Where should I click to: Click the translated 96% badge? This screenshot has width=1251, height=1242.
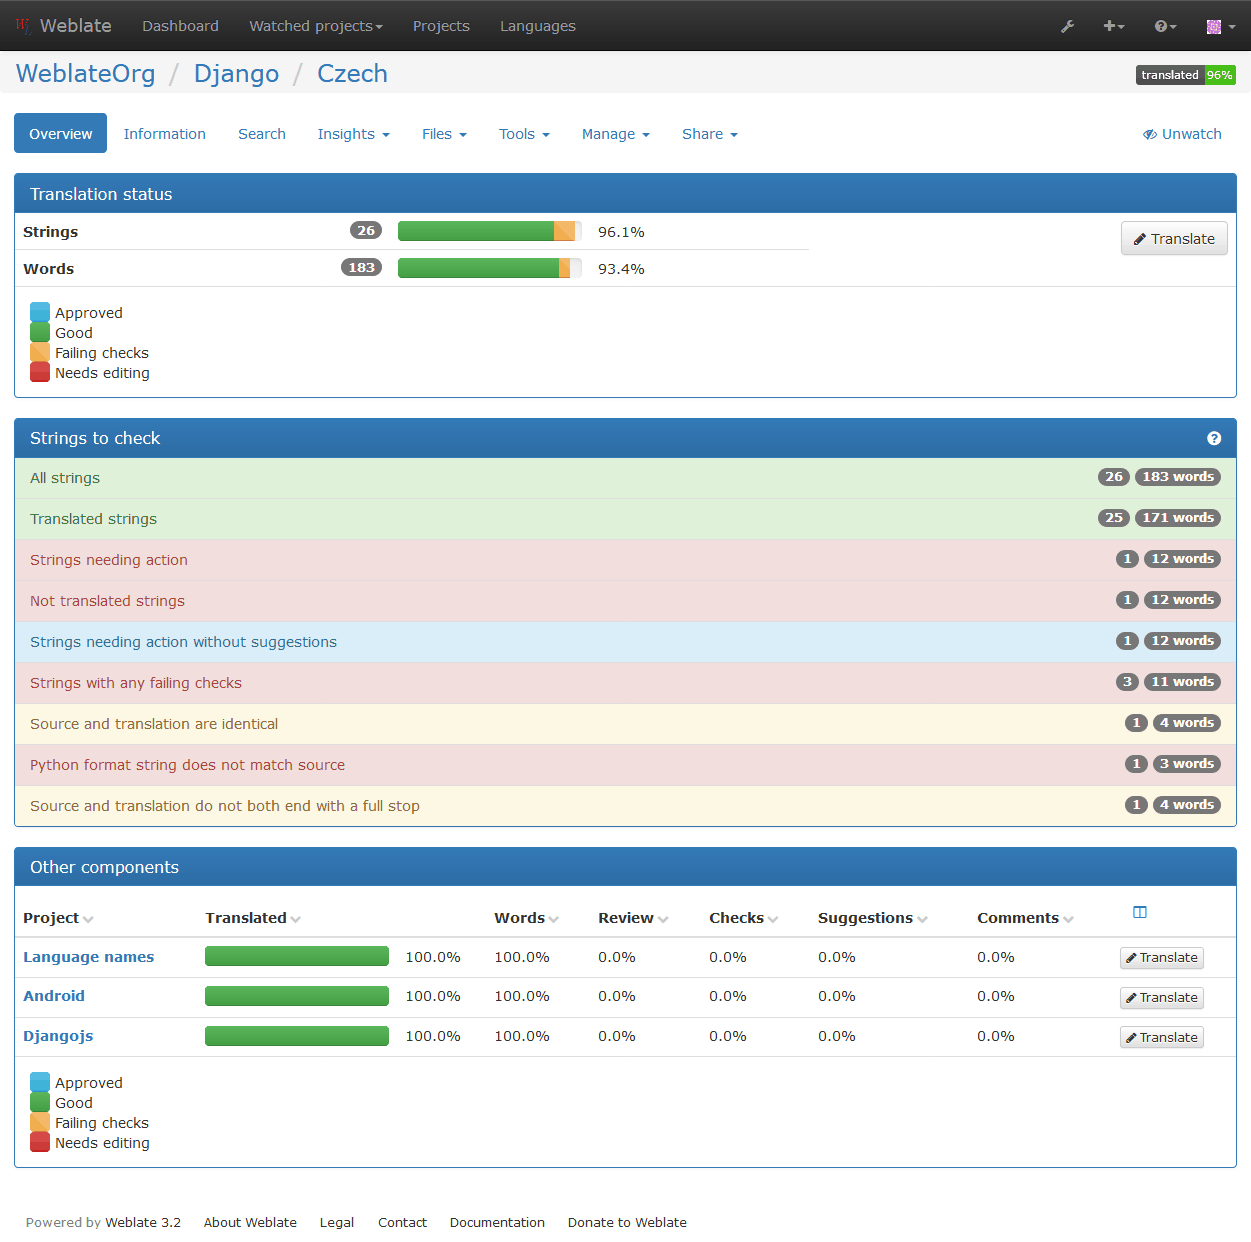pyautogui.click(x=1186, y=75)
